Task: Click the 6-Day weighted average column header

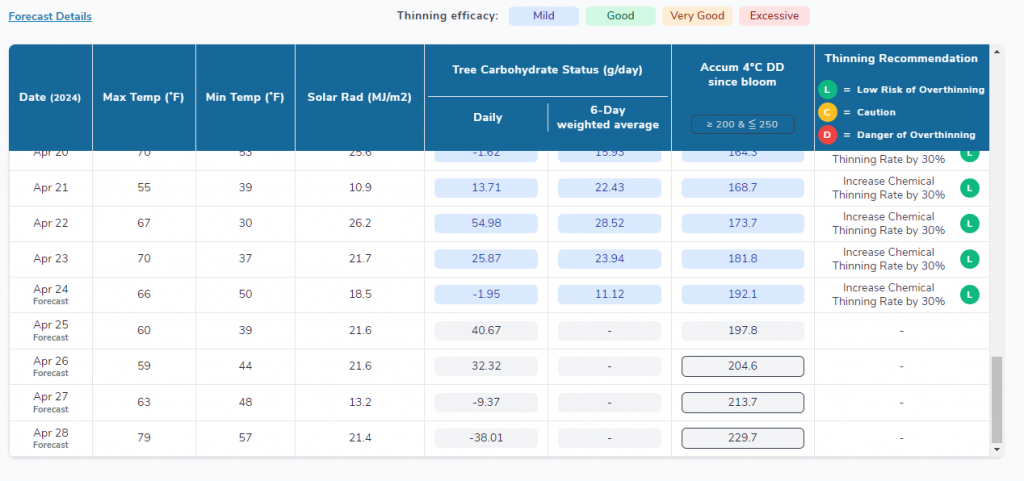Action: 608,117
